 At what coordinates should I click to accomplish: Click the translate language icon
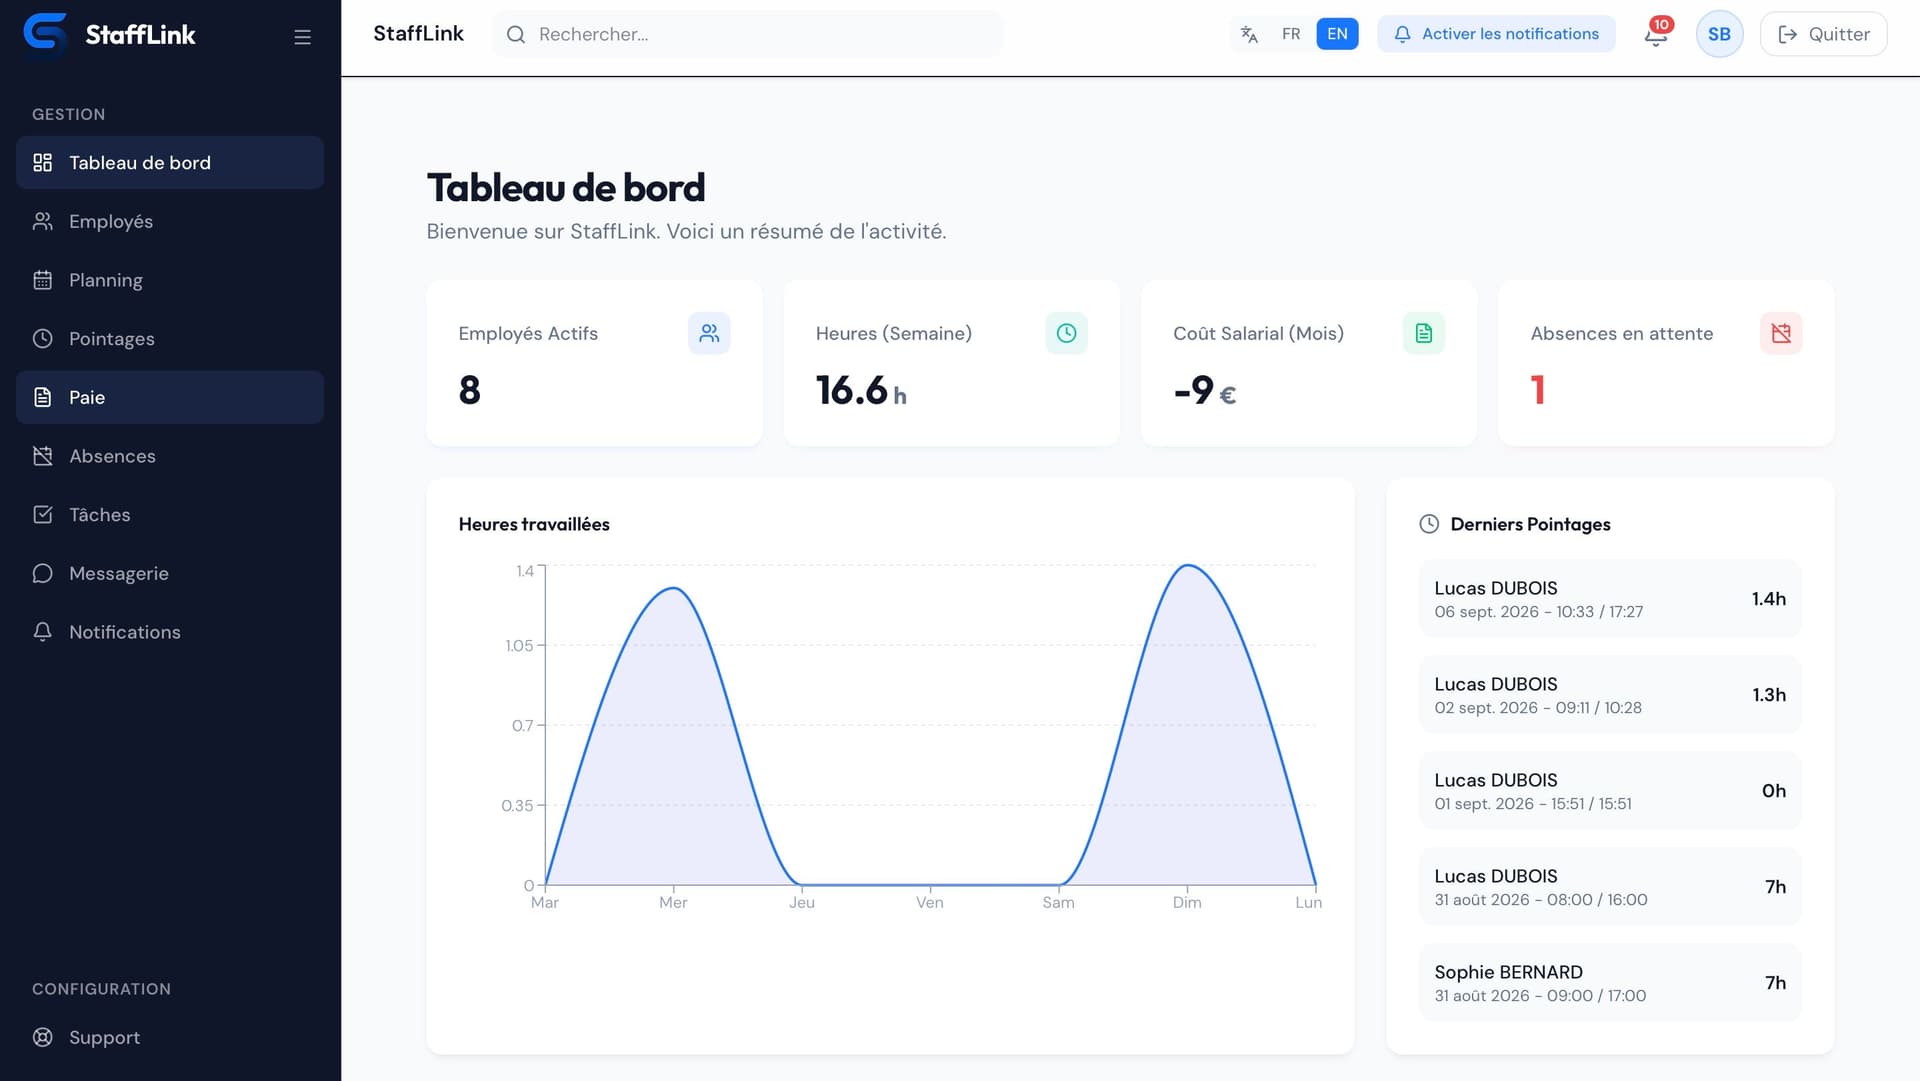coord(1249,34)
